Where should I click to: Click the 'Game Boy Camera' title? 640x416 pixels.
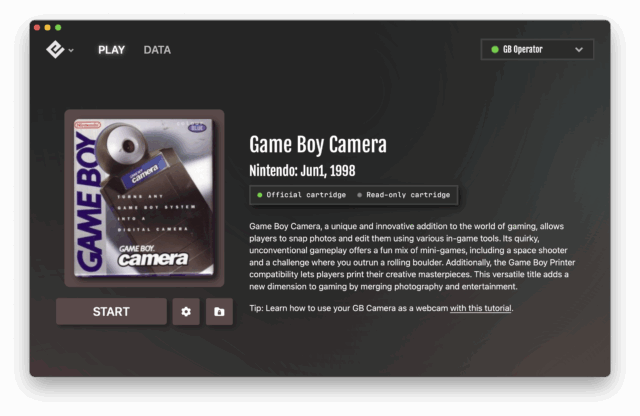tap(318, 145)
